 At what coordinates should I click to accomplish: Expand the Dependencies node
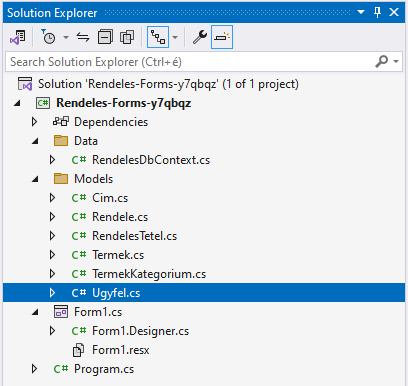pyautogui.click(x=34, y=122)
